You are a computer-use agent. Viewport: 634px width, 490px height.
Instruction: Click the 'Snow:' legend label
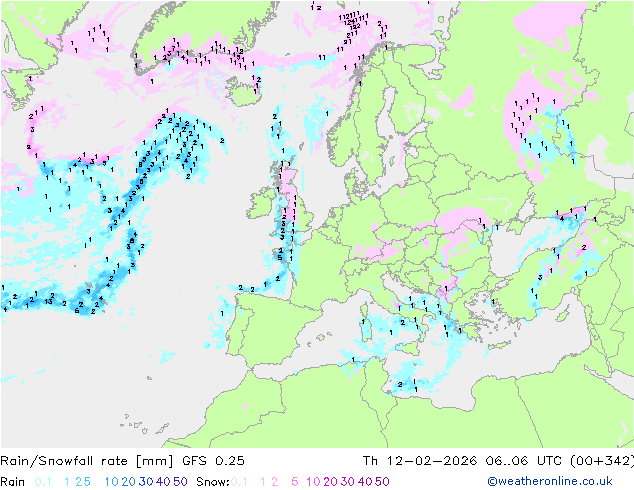[213, 482]
